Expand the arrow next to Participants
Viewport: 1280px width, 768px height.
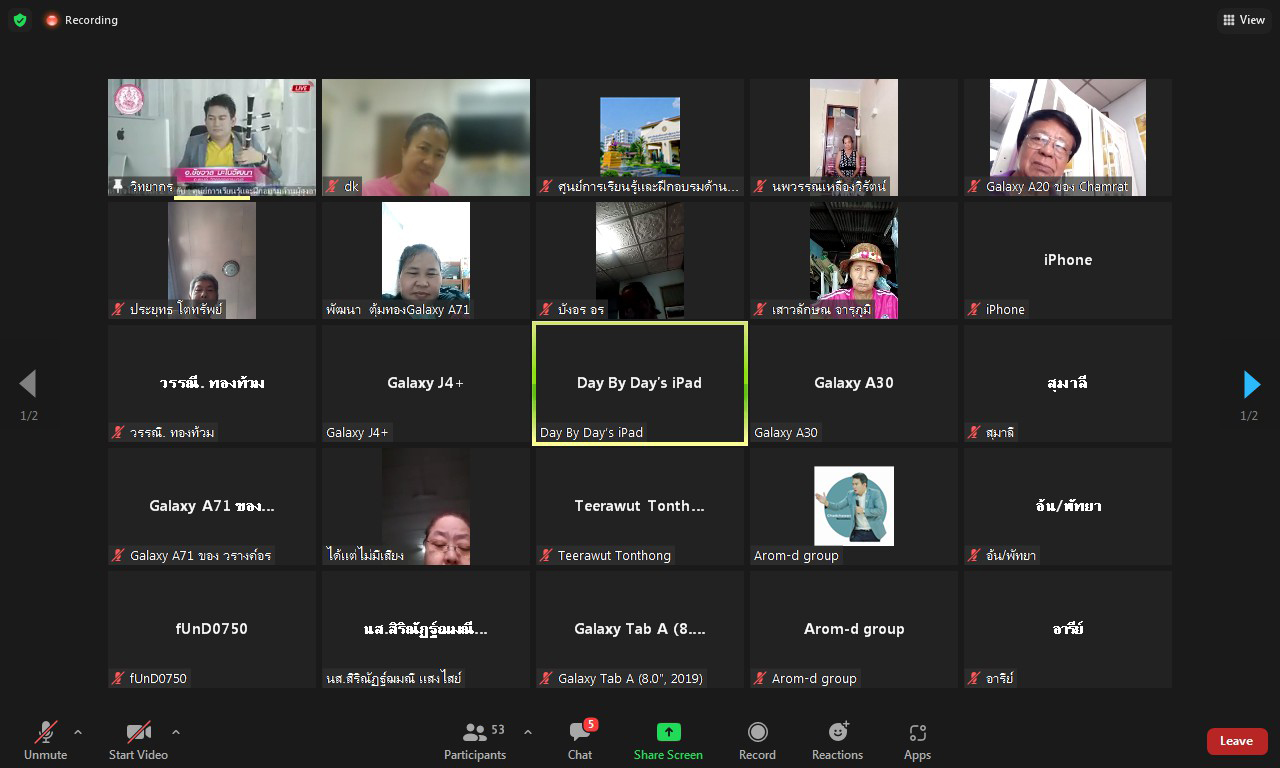[528, 732]
